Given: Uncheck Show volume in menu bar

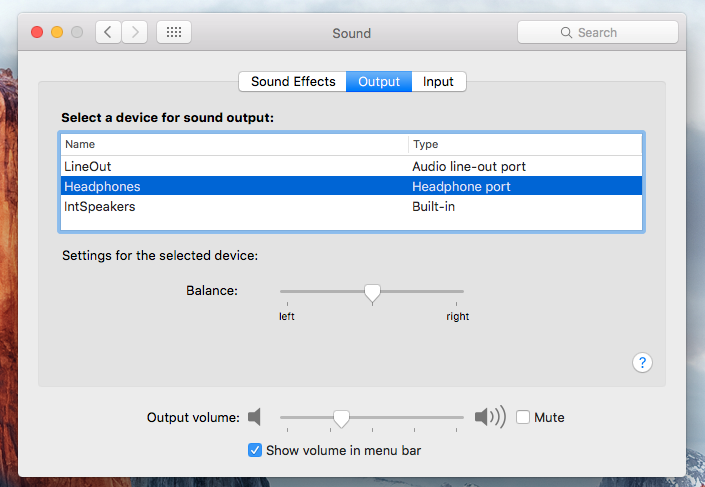Looking at the screenshot, I should pos(255,450).
